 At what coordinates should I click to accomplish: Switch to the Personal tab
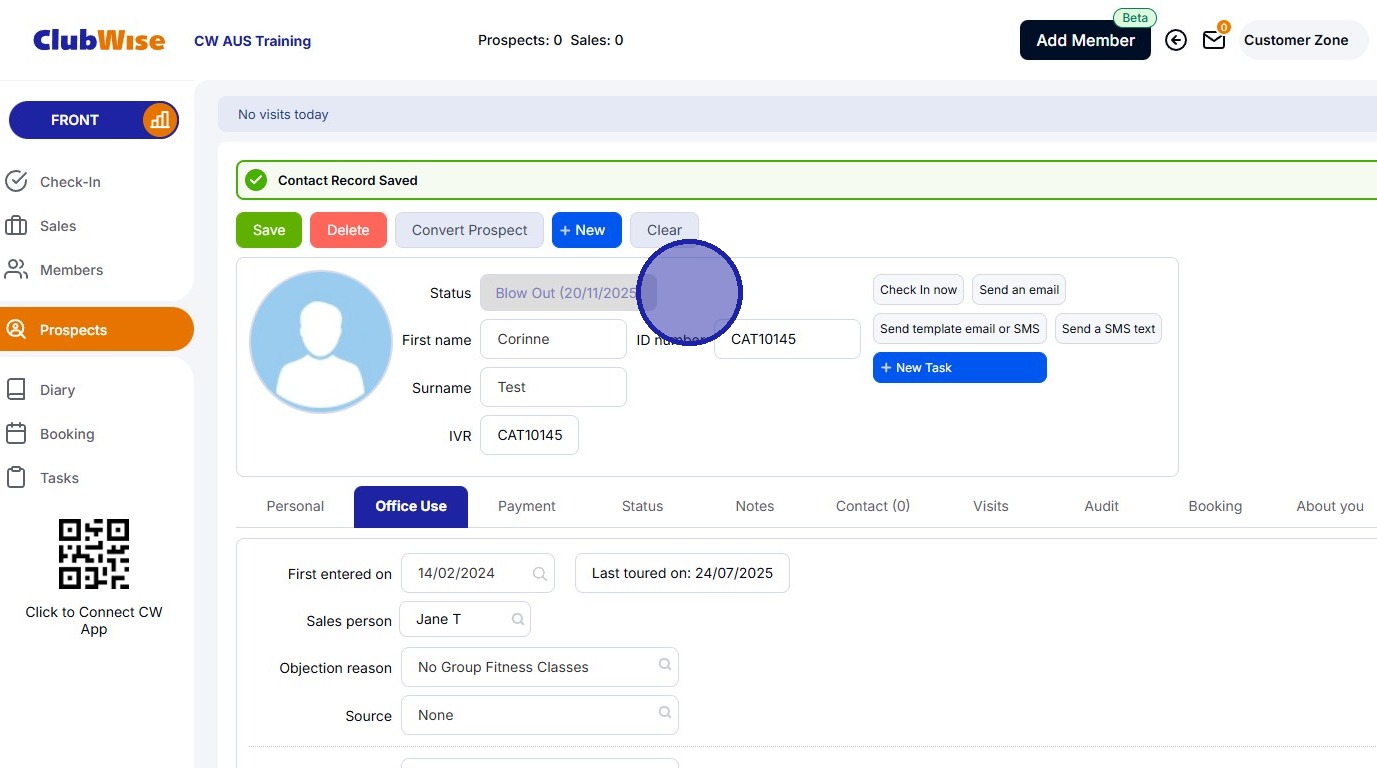[x=295, y=506]
